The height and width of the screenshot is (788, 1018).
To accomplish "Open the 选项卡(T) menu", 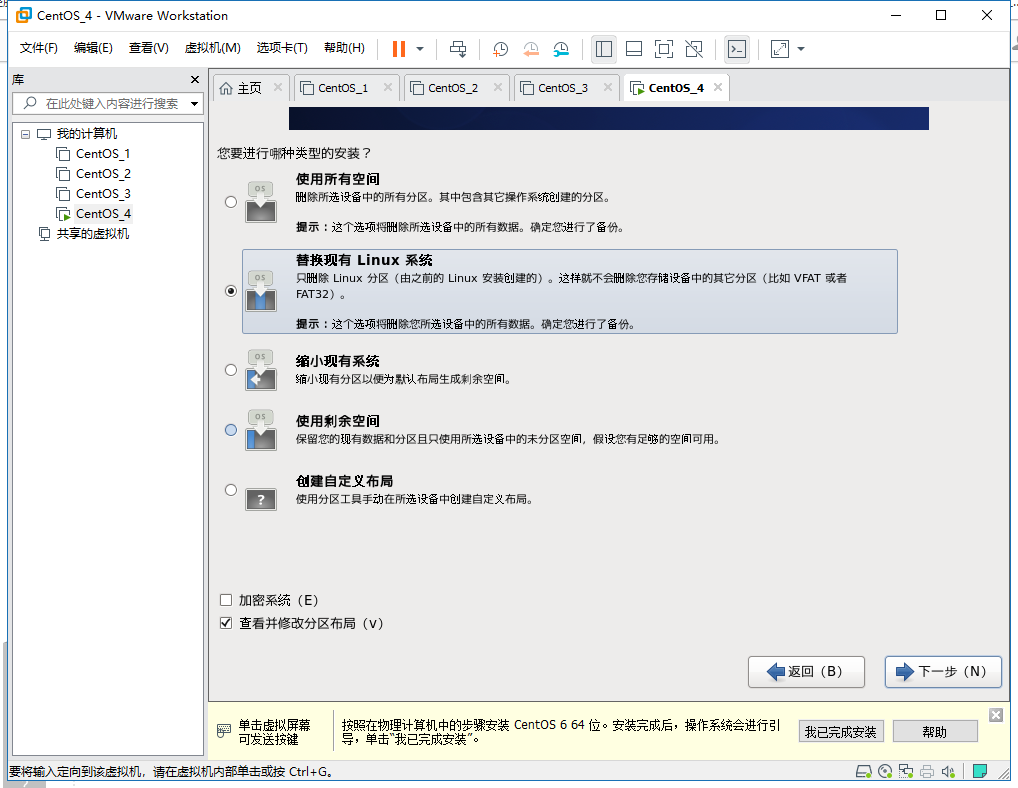I will coord(282,48).
